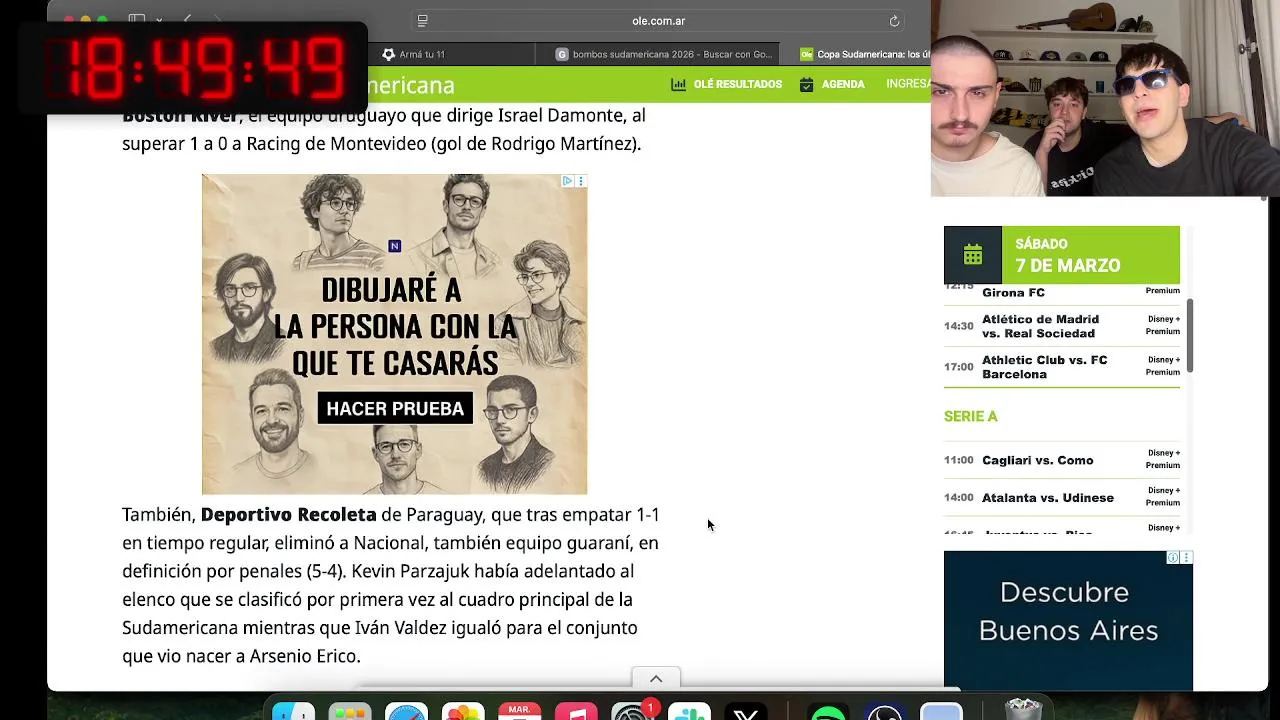1280x720 pixels.
Task: Click the agenda list scrollbar thumb
Action: pyautogui.click(x=1190, y=336)
